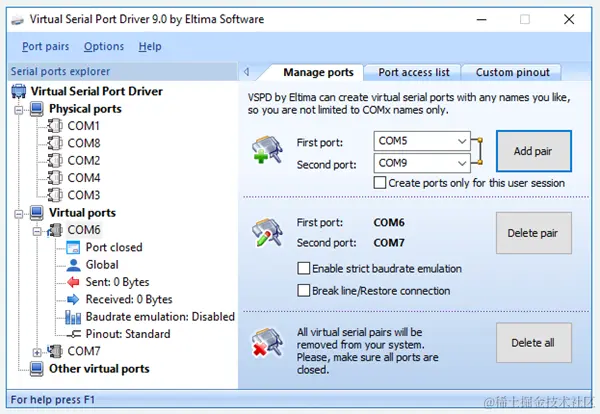
Task: Click the Delete all button
Action: pos(534,343)
